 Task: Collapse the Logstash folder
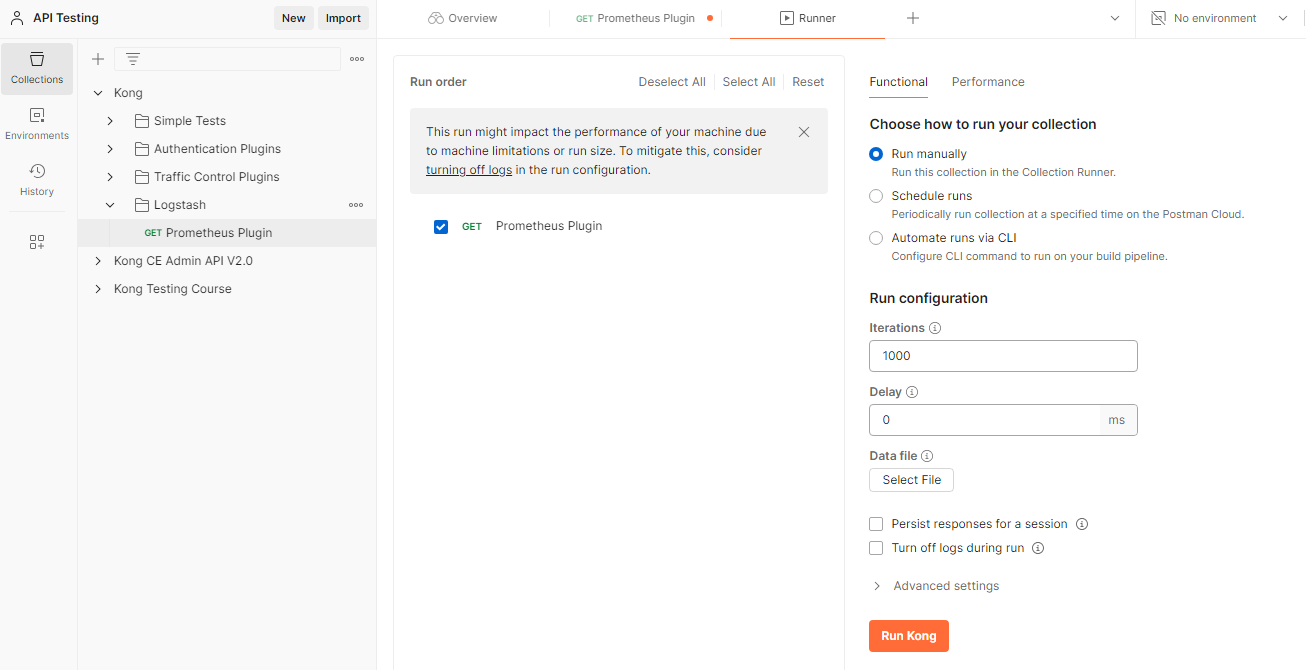point(110,205)
